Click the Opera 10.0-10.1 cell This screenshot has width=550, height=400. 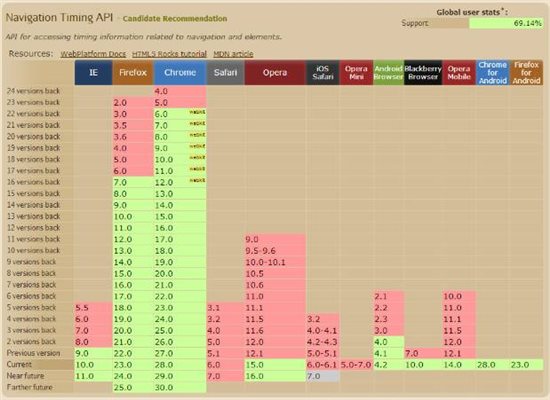coord(275,262)
